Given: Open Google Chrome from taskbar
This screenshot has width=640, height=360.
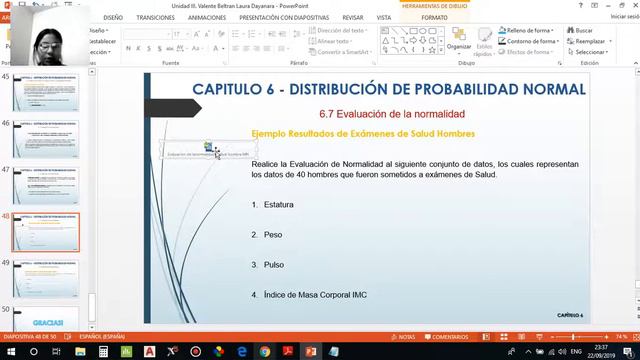Looking at the screenshot, I should 265,351.
